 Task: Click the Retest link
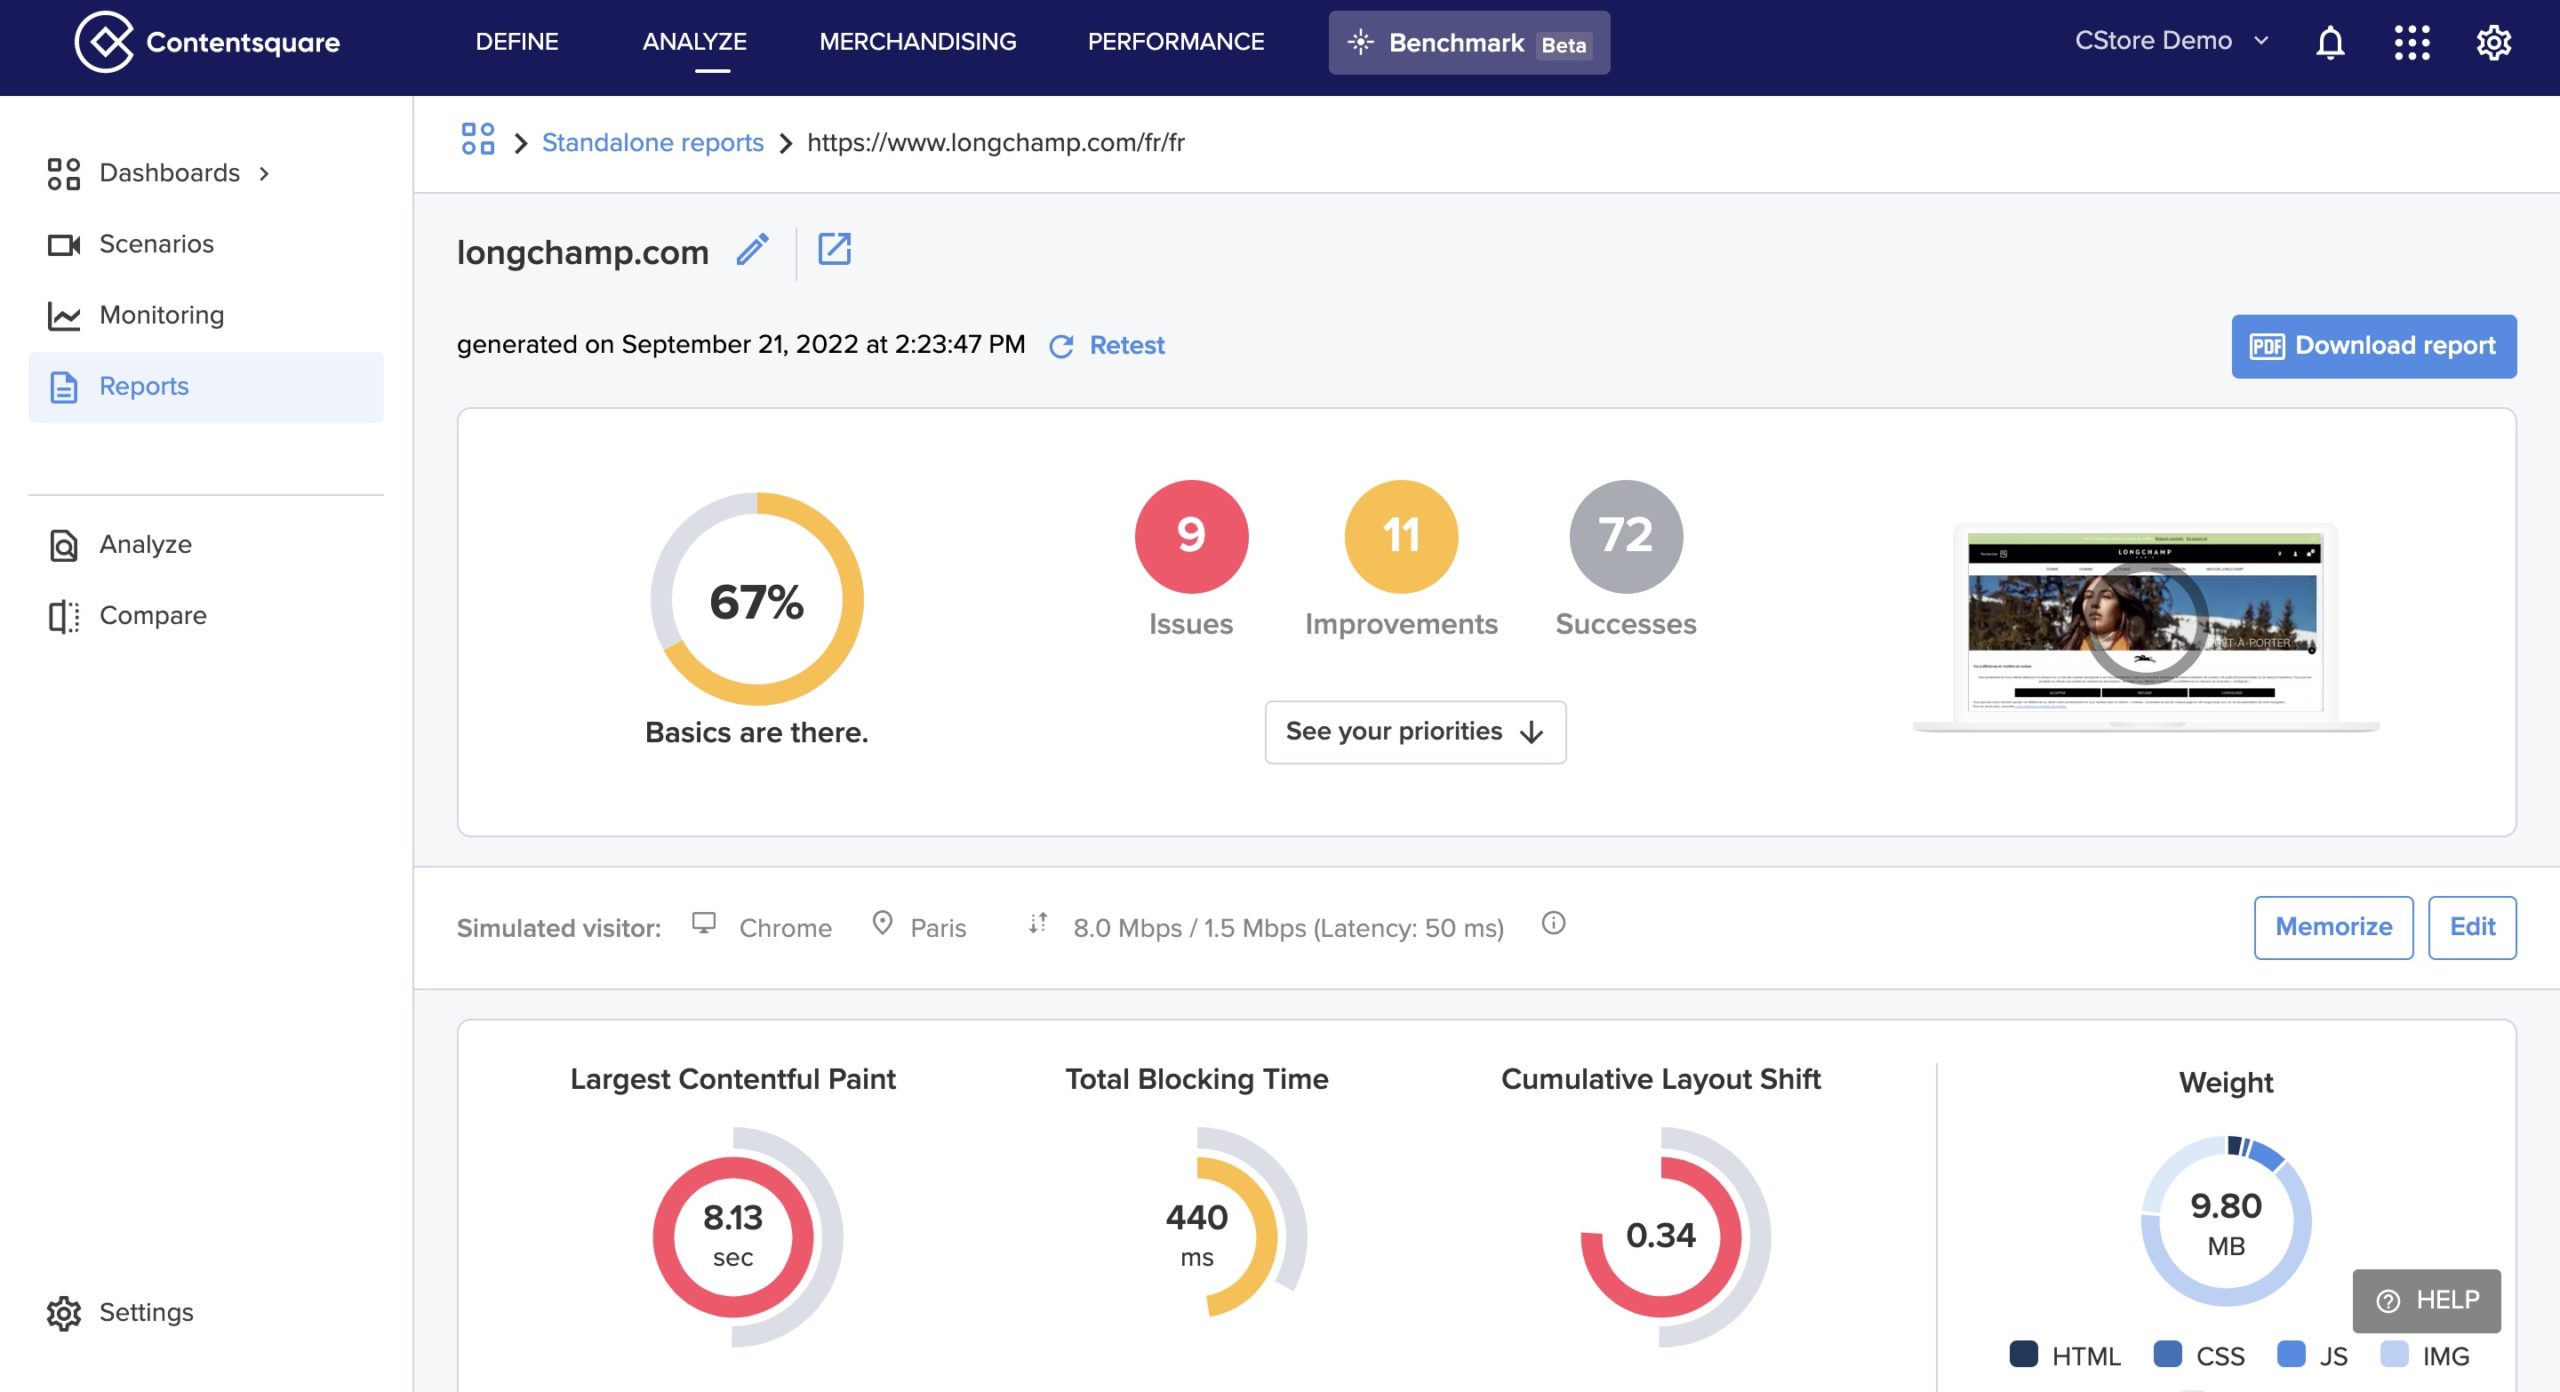click(x=1127, y=346)
